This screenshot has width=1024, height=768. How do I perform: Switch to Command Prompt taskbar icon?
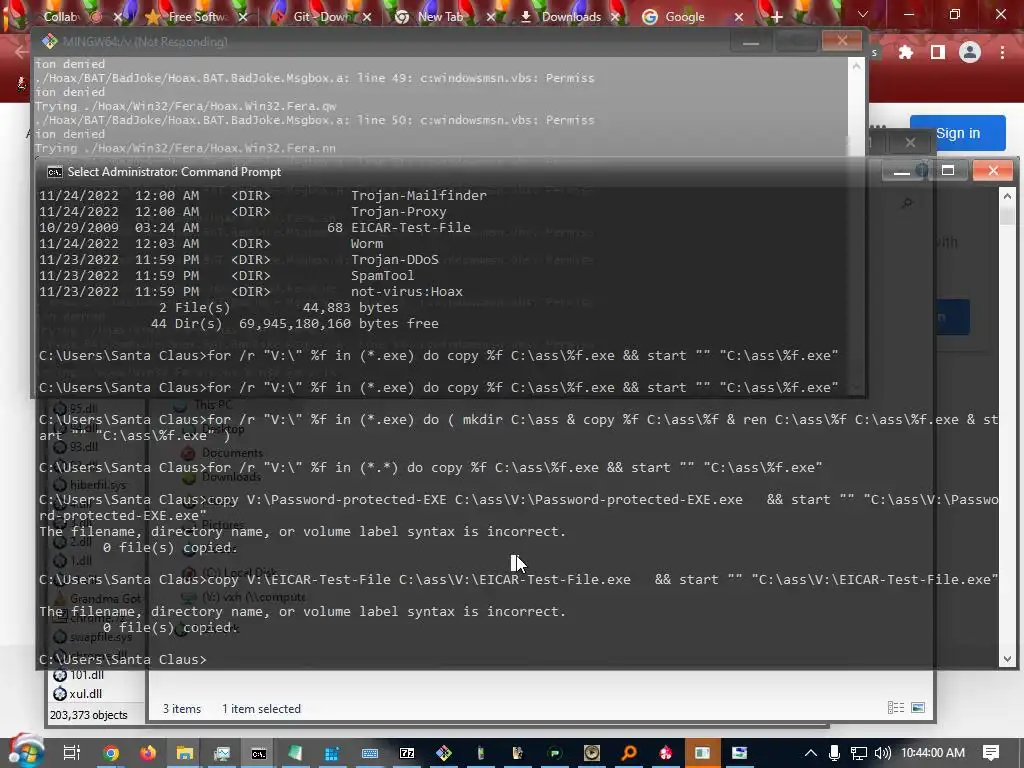[x=259, y=753]
